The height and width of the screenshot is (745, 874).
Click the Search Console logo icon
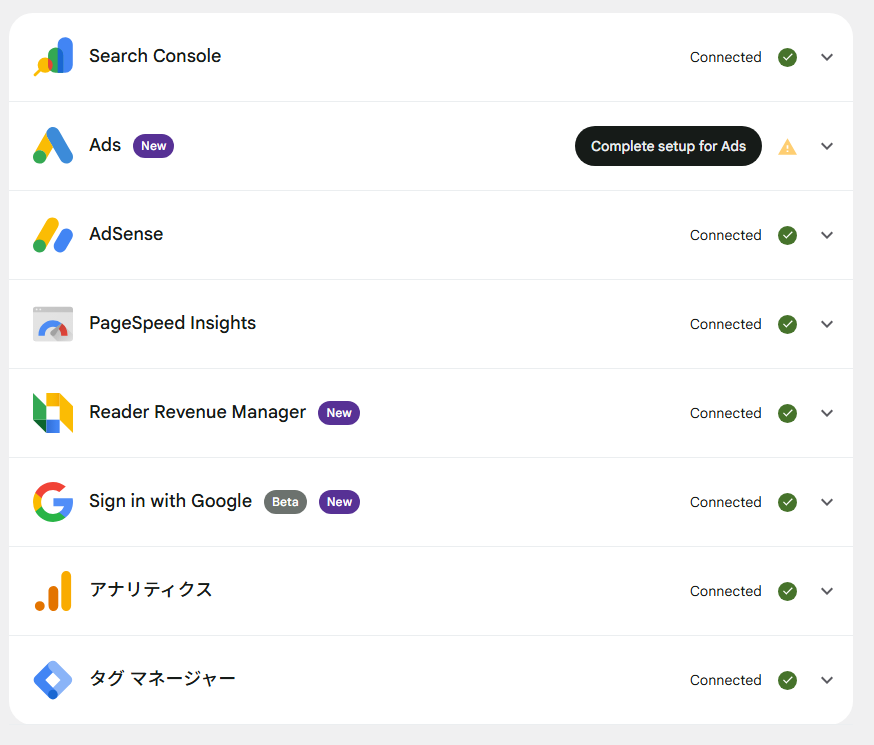(x=53, y=57)
